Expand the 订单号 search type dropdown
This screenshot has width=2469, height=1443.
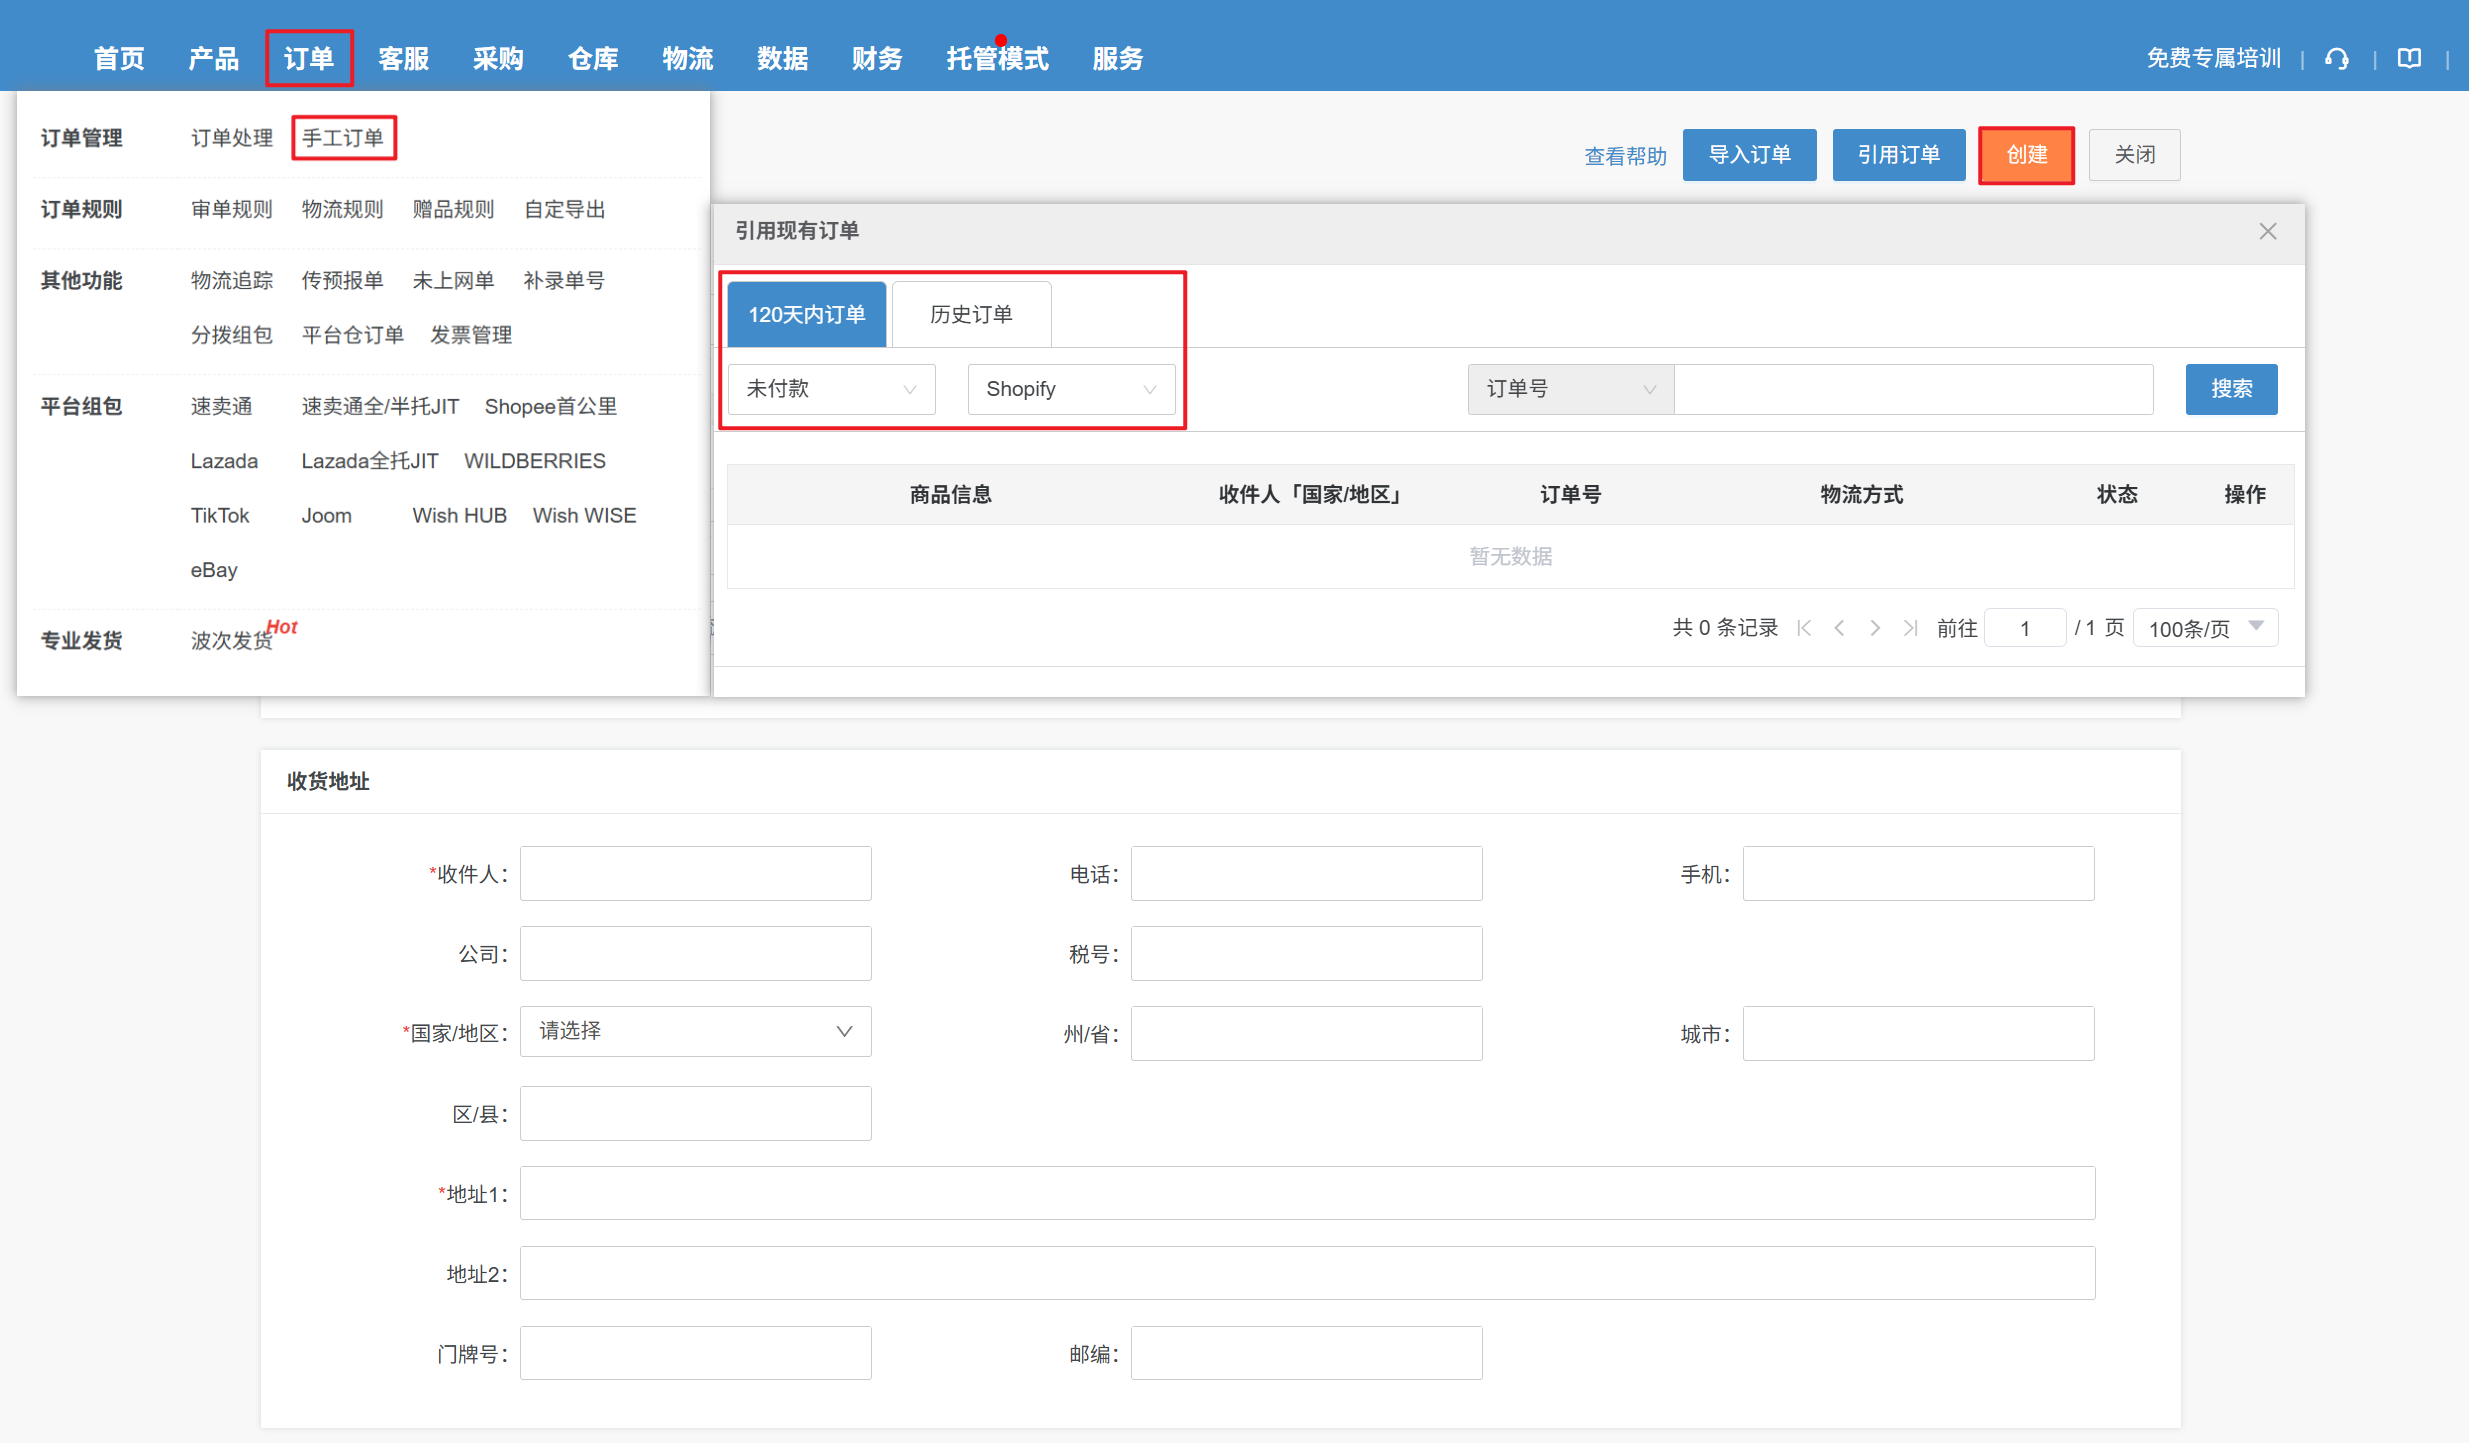point(1570,389)
